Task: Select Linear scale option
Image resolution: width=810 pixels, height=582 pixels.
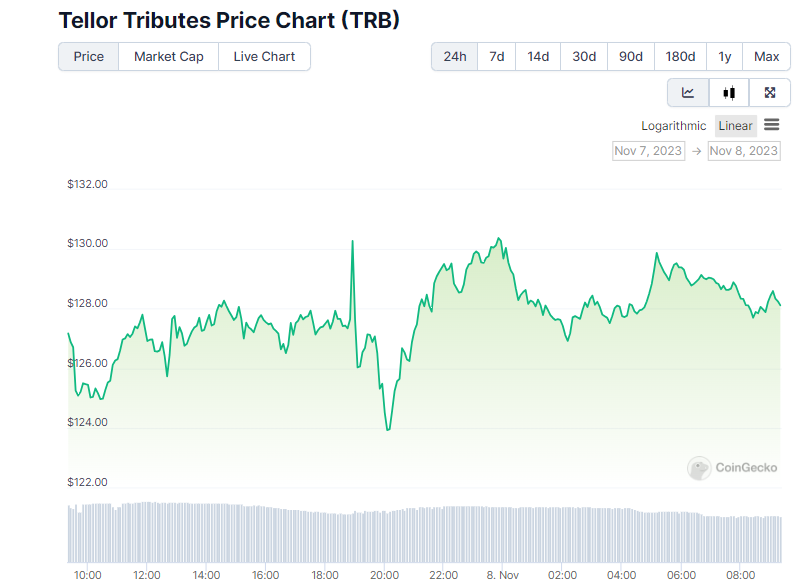Action: click(735, 126)
